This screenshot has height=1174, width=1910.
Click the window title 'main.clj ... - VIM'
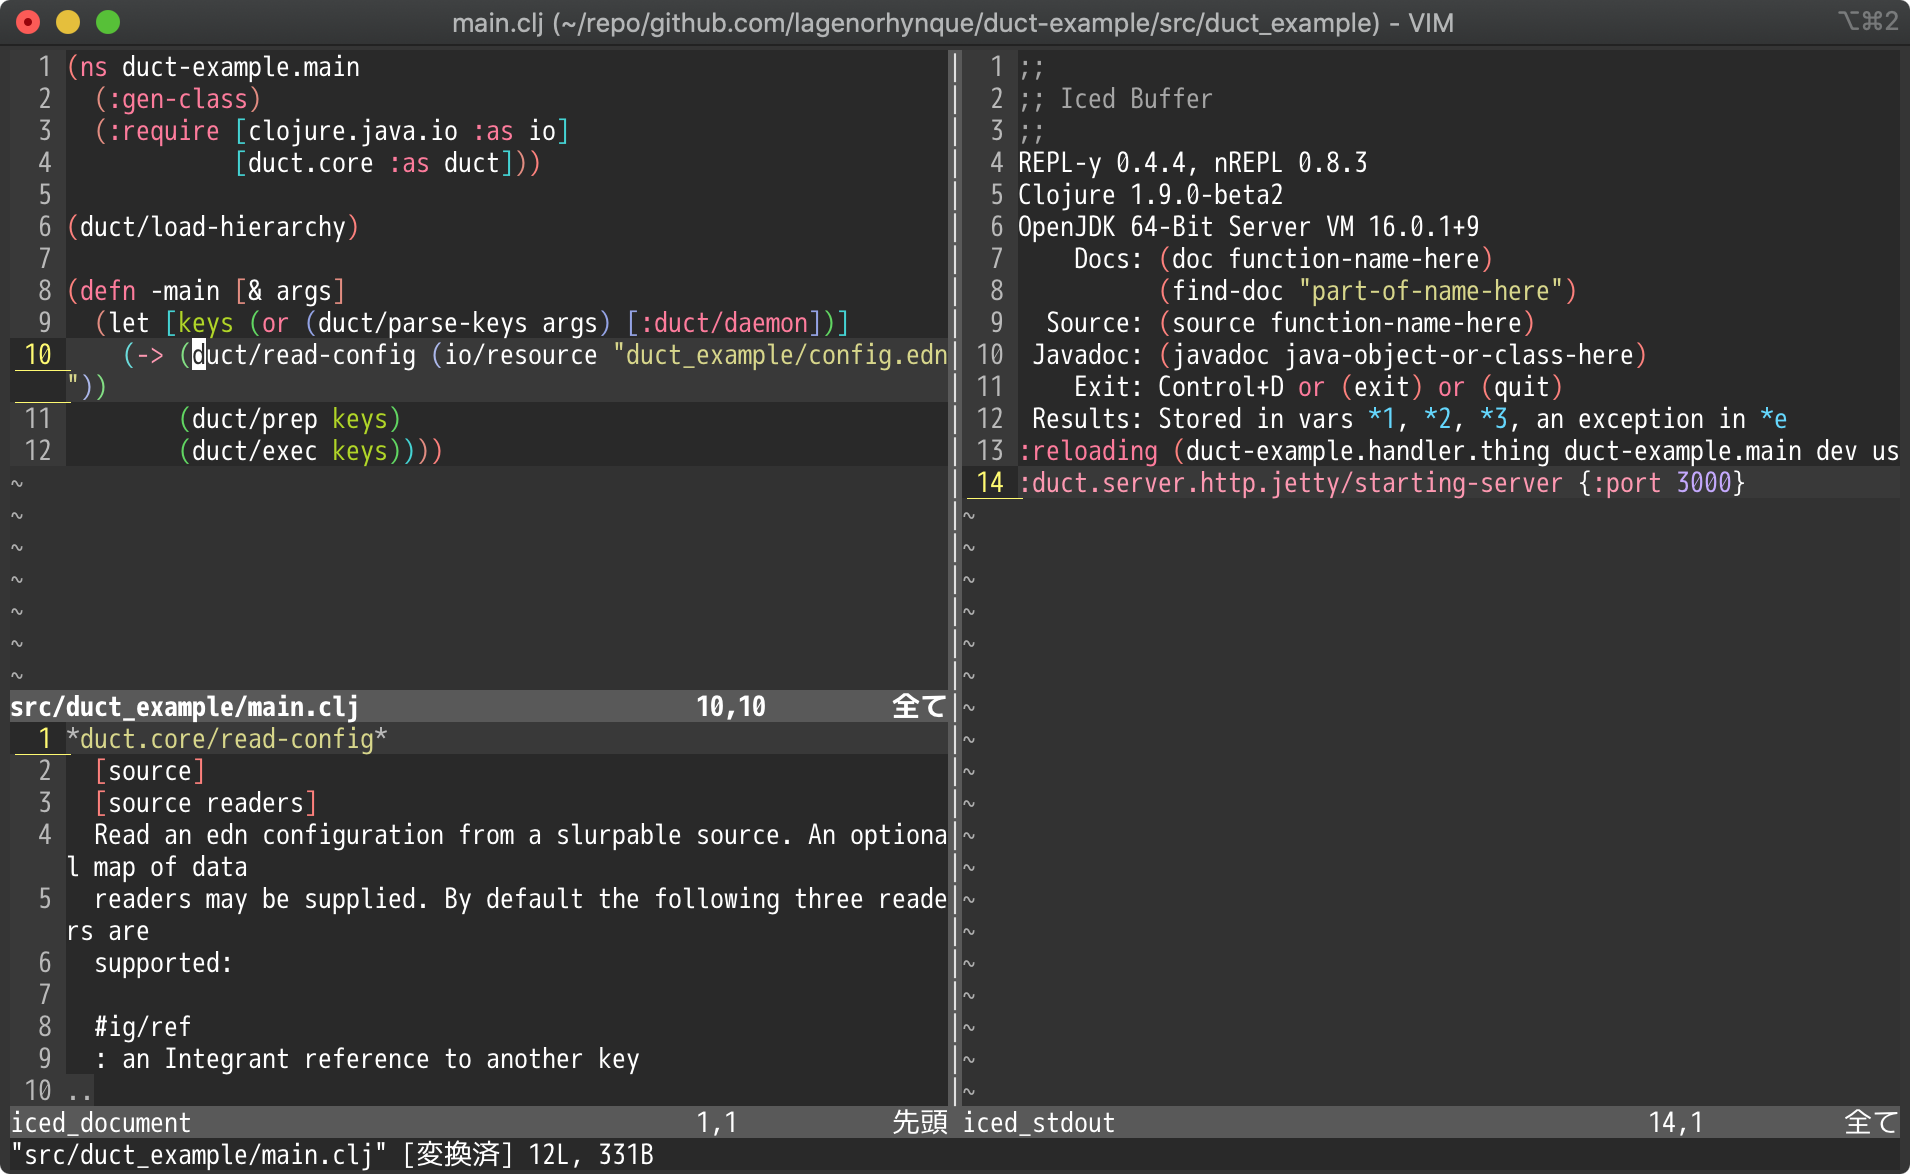click(x=952, y=22)
